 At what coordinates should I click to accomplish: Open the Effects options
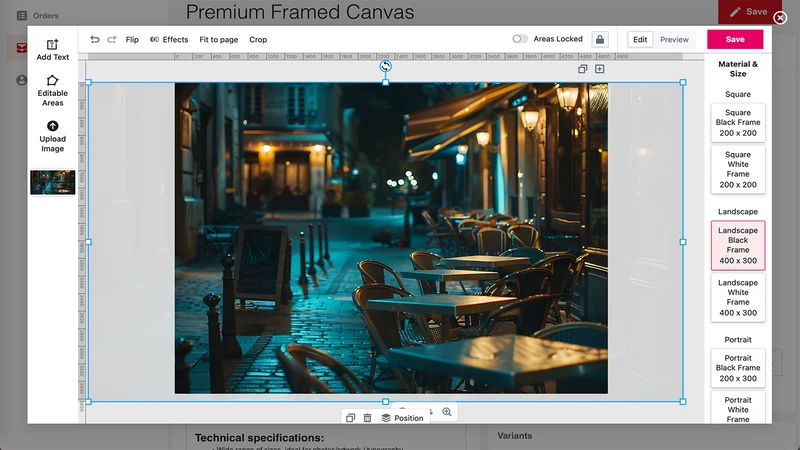pyautogui.click(x=169, y=39)
